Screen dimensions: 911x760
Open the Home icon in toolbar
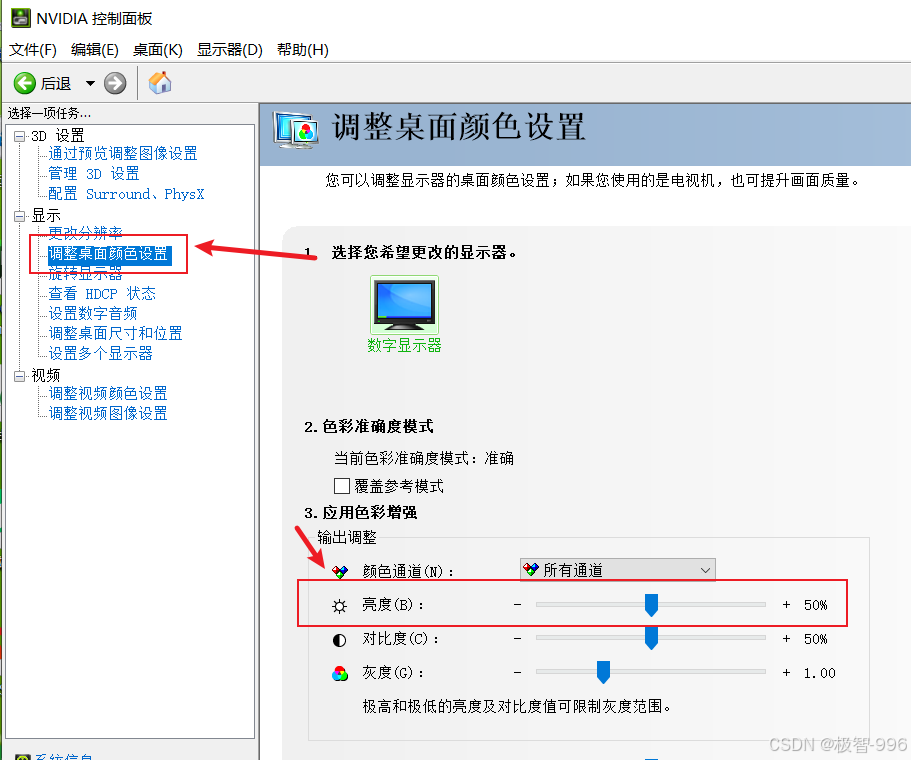coord(160,83)
